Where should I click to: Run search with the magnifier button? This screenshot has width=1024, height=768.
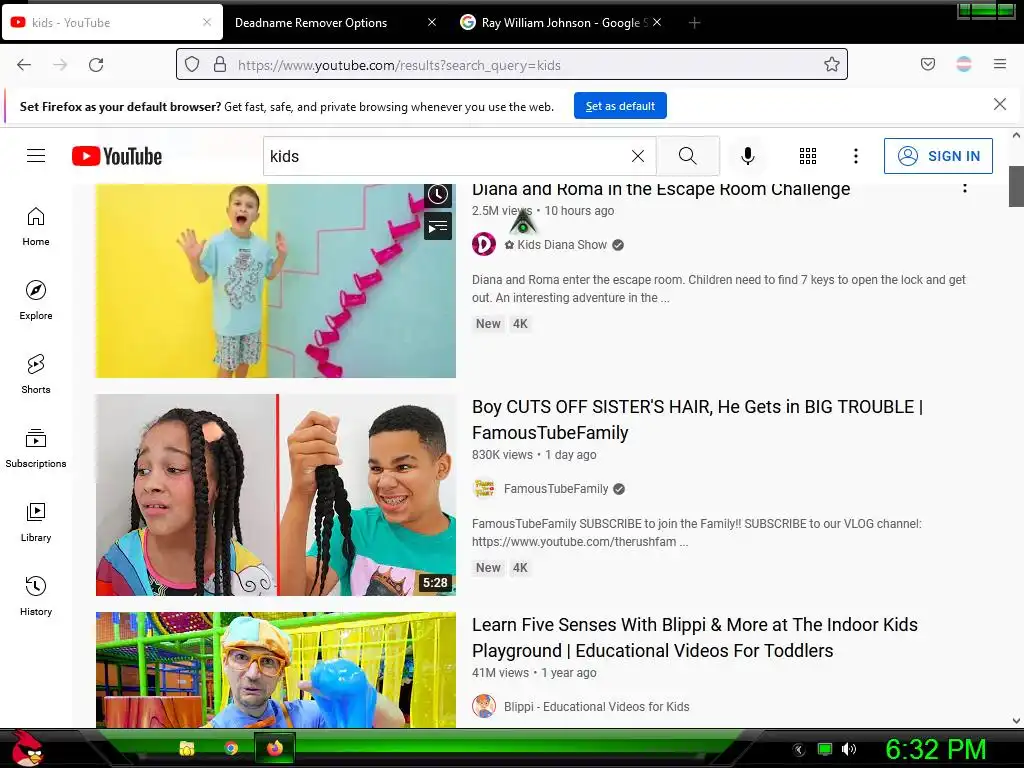click(x=688, y=156)
